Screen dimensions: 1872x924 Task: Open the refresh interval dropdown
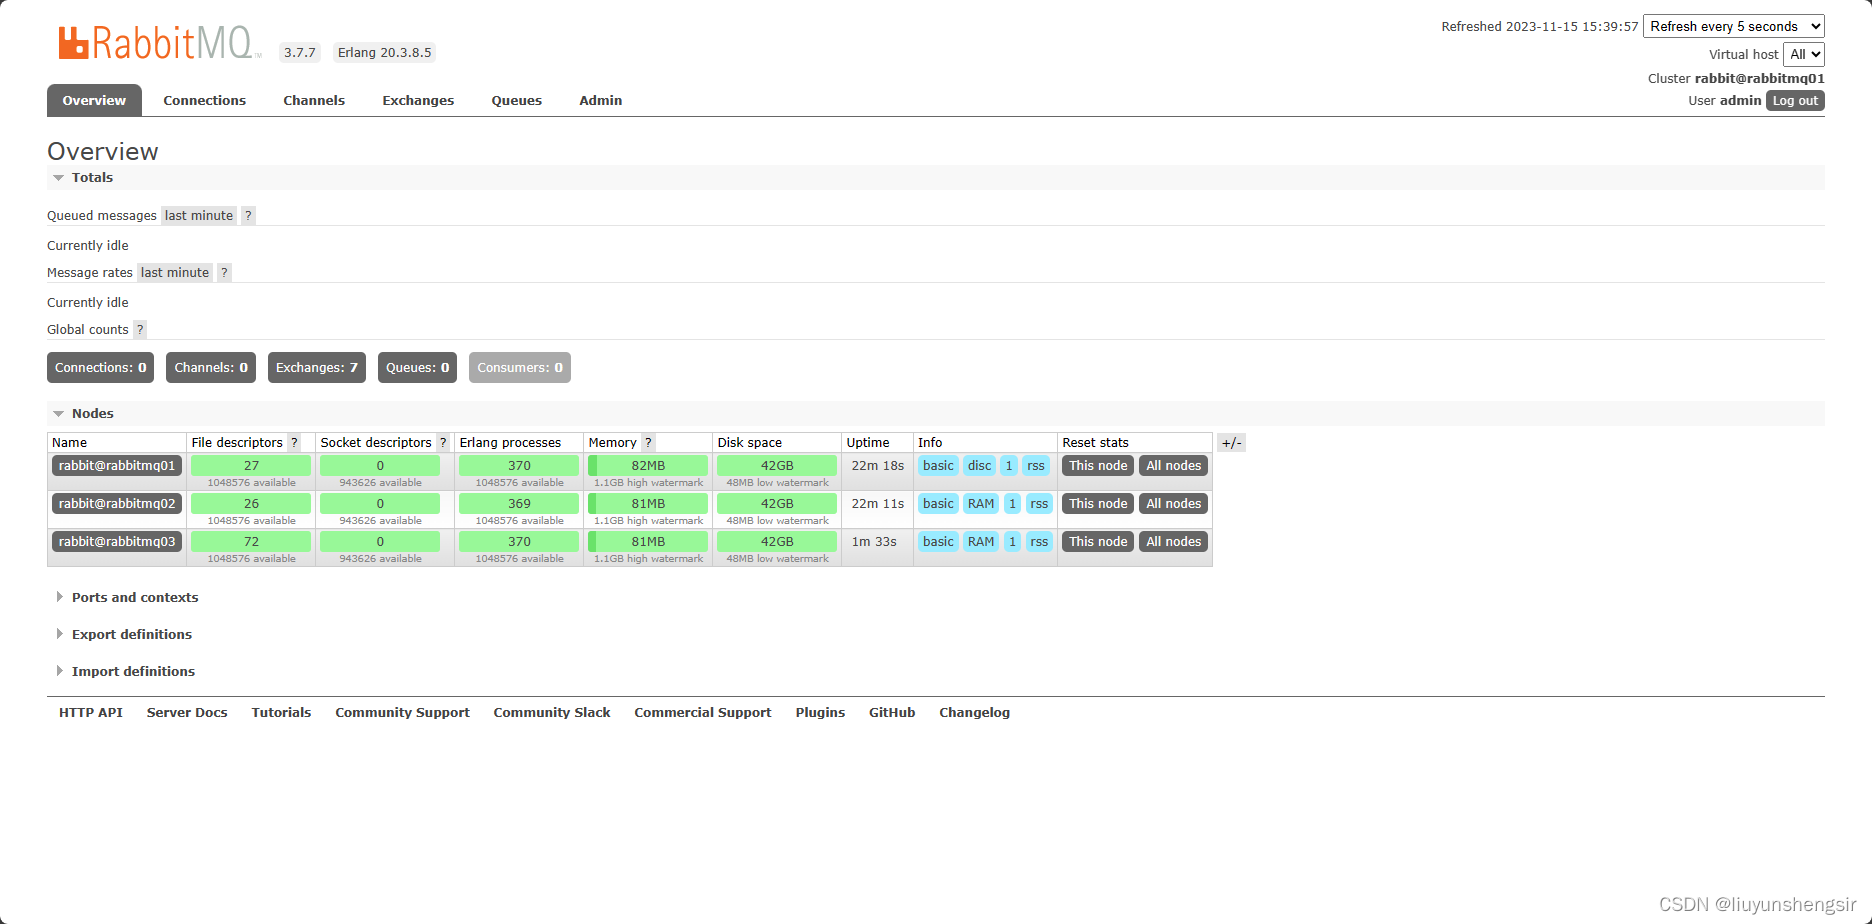tap(1733, 26)
